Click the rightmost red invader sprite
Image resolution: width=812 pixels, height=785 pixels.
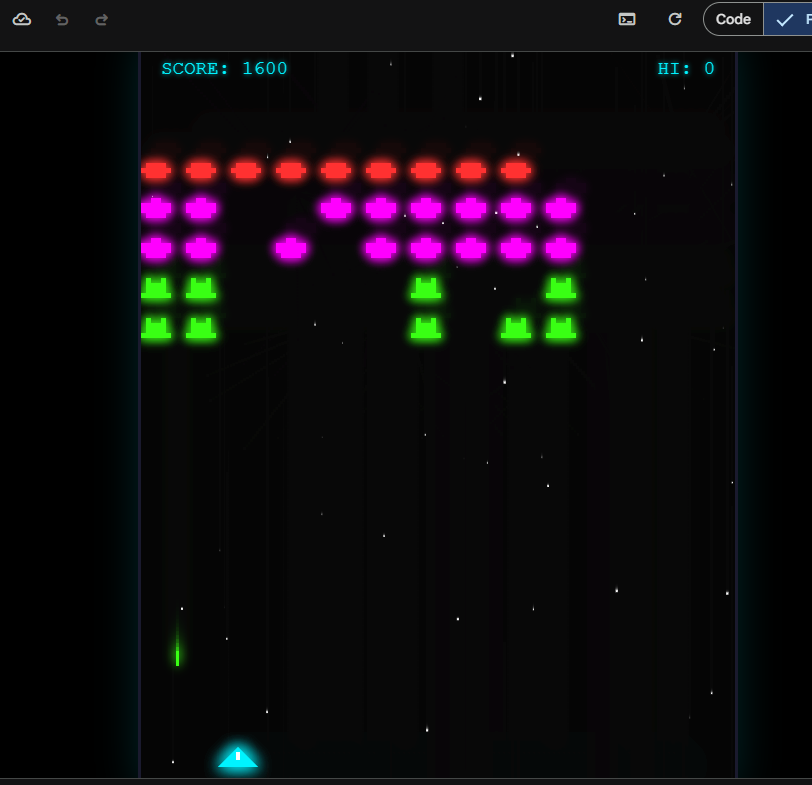[x=516, y=170]
